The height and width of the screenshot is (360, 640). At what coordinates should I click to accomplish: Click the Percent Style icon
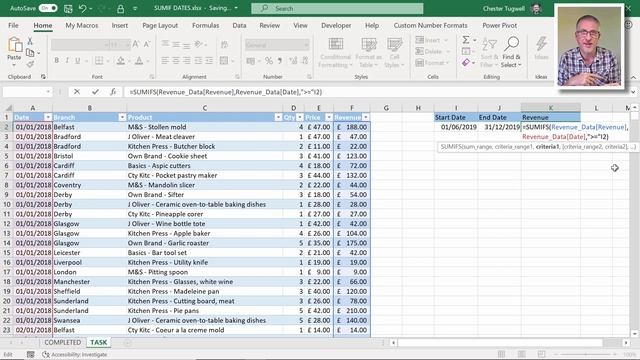269,61
